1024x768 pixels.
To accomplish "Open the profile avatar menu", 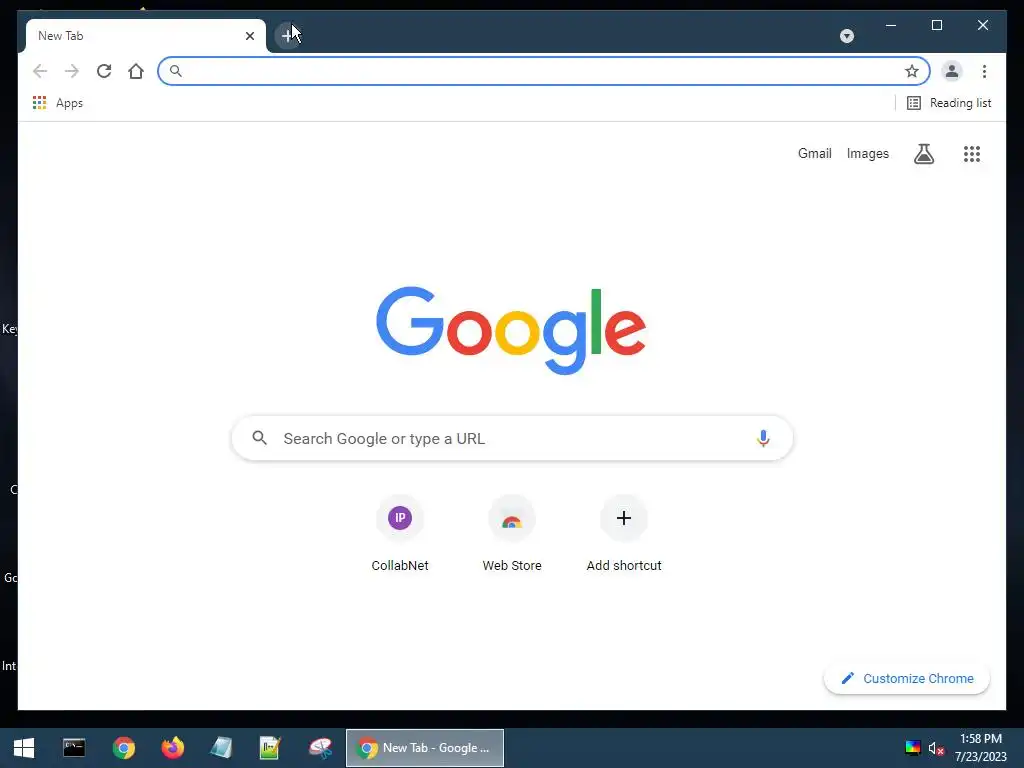I will coord(952,71).
